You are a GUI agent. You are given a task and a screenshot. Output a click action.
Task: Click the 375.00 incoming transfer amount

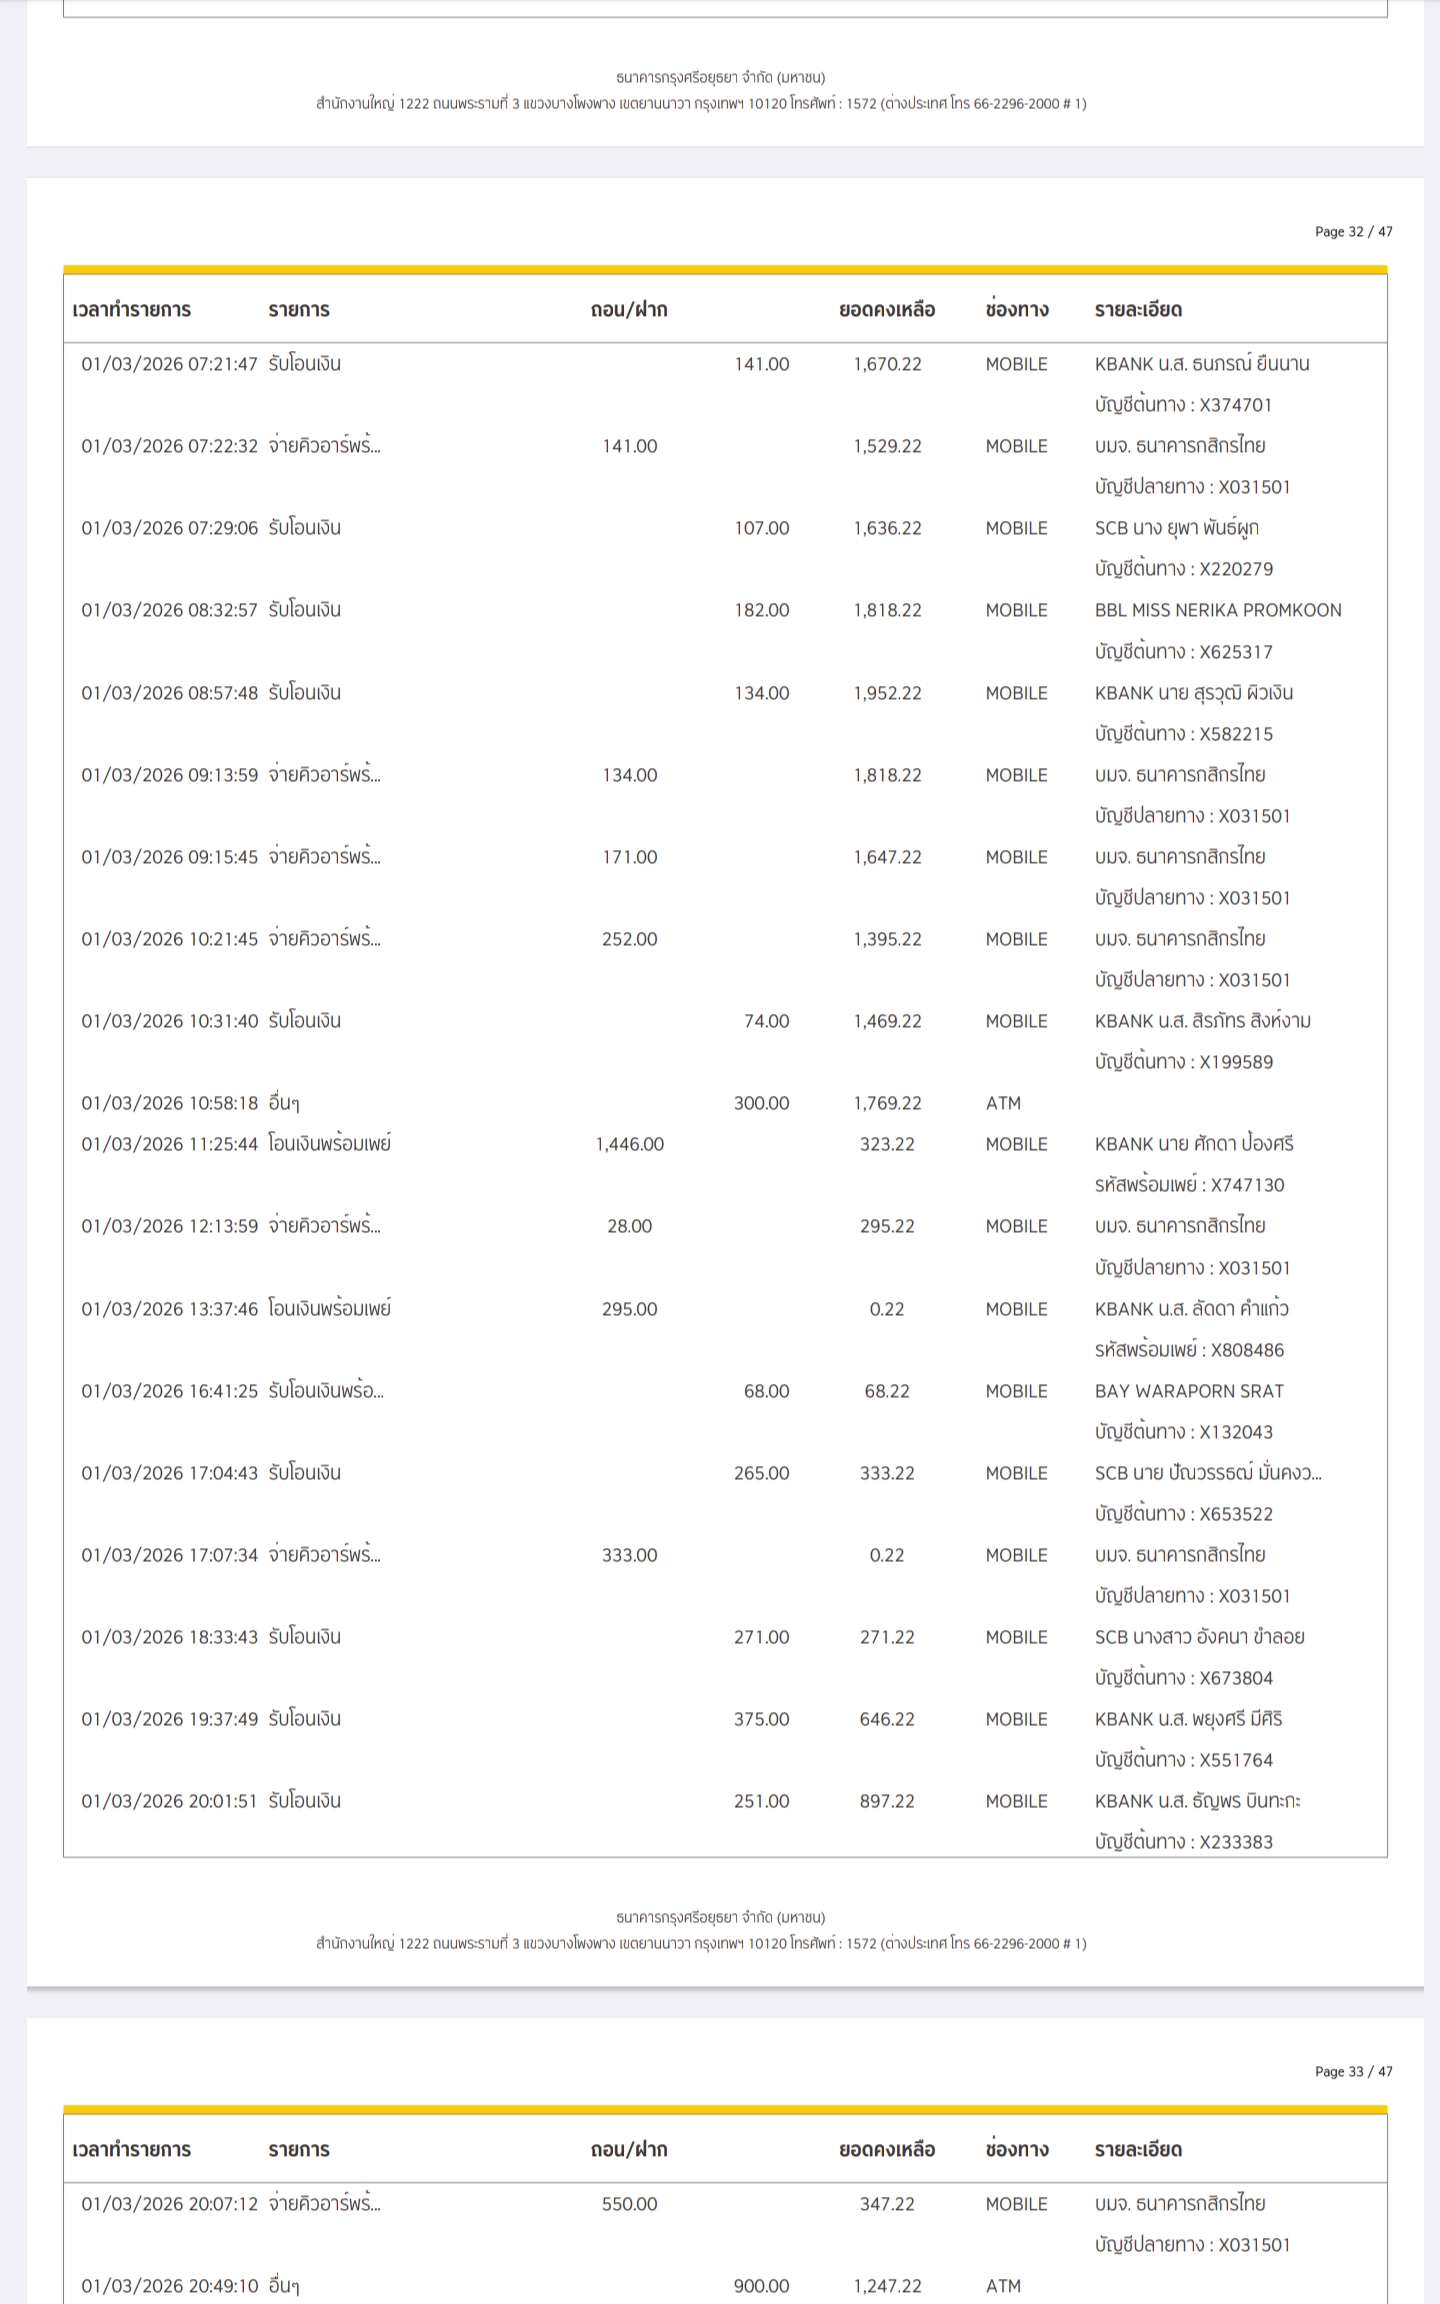coord(761,1719)
